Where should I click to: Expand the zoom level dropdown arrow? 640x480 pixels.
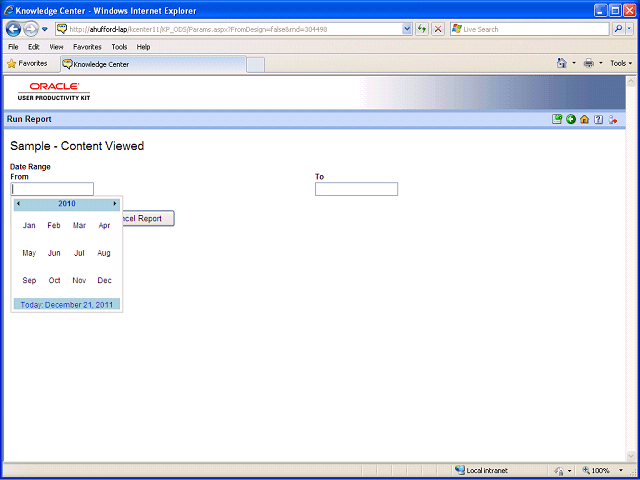point(621,470)
